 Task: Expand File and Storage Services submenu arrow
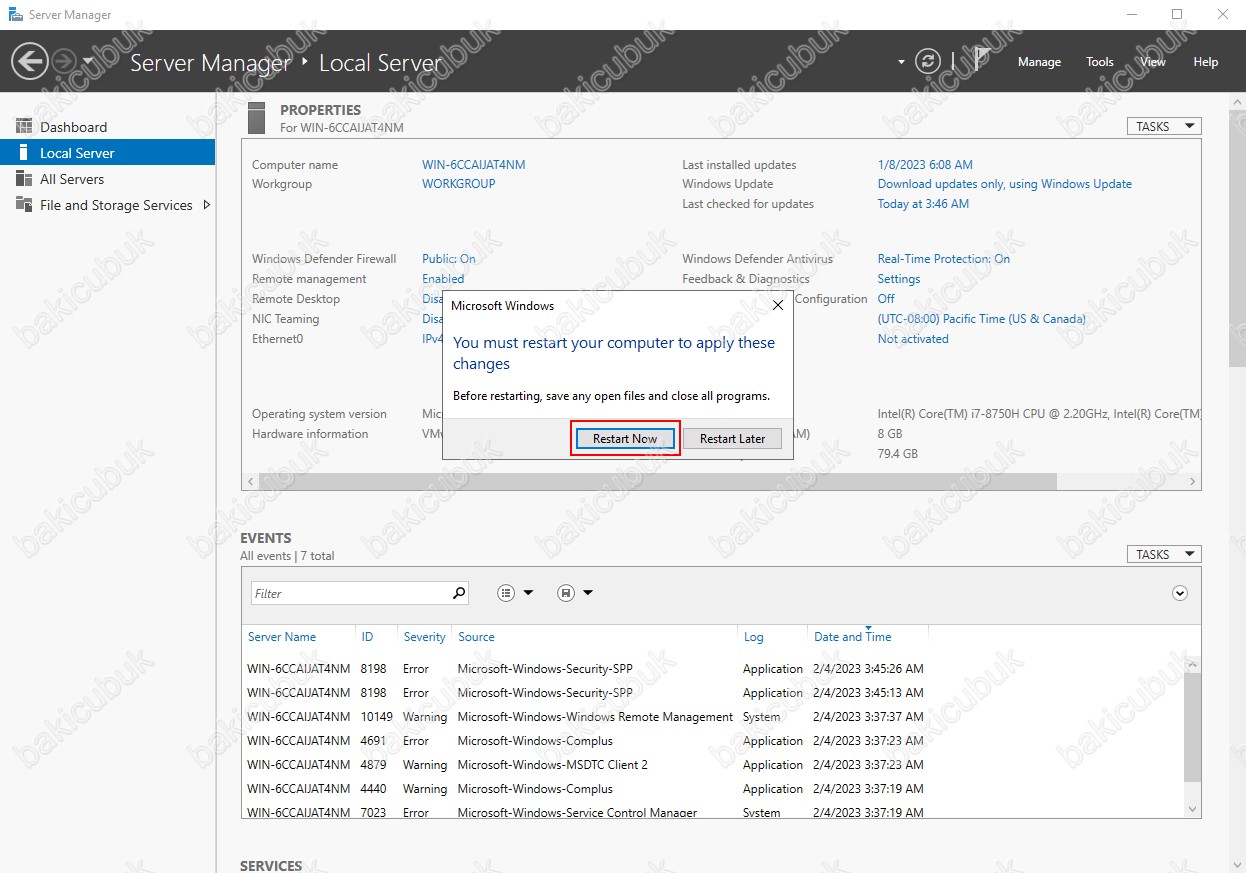[x=207, y=205]
